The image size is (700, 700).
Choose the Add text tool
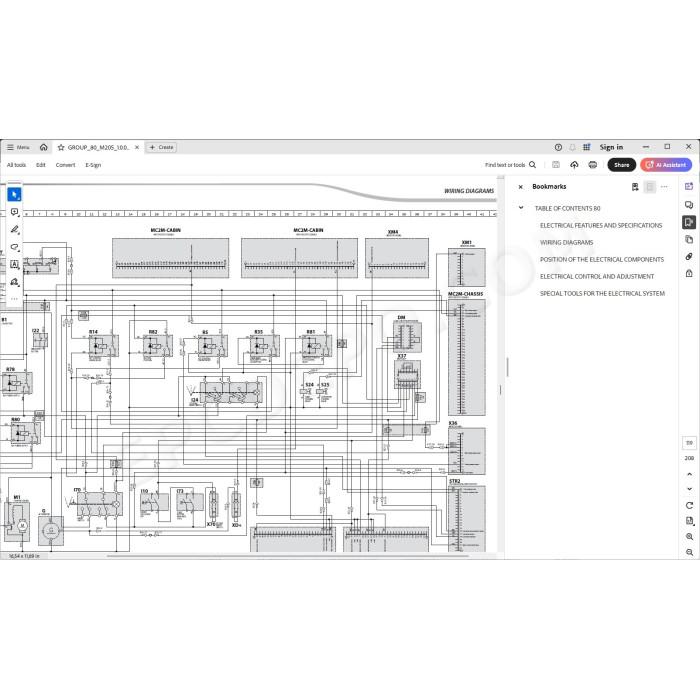[14, 264]
